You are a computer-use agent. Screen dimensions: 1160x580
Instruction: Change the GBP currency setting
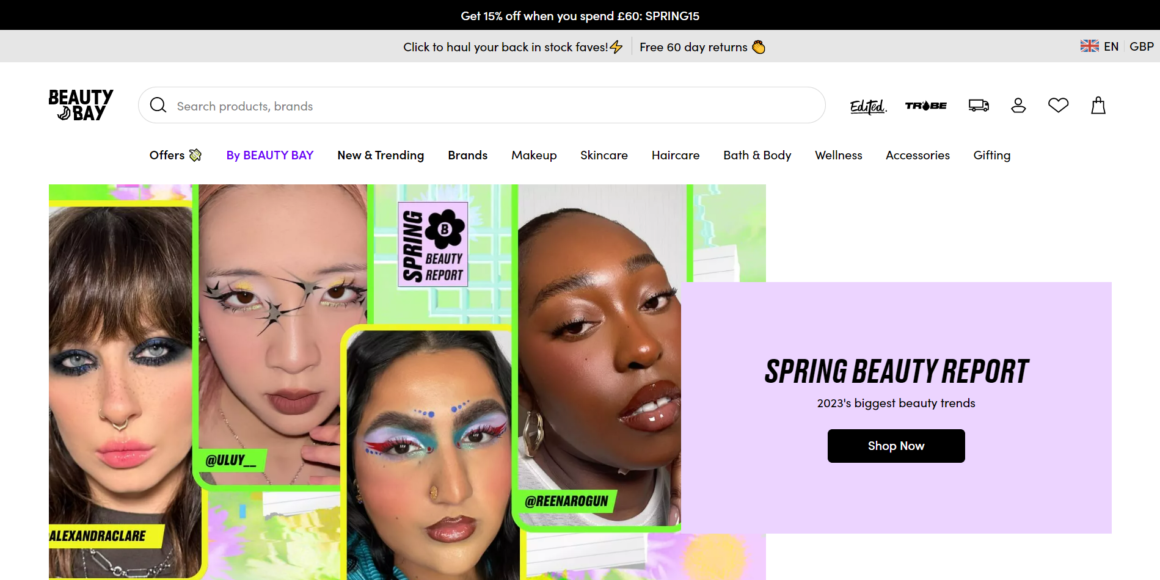[1142, 46]
